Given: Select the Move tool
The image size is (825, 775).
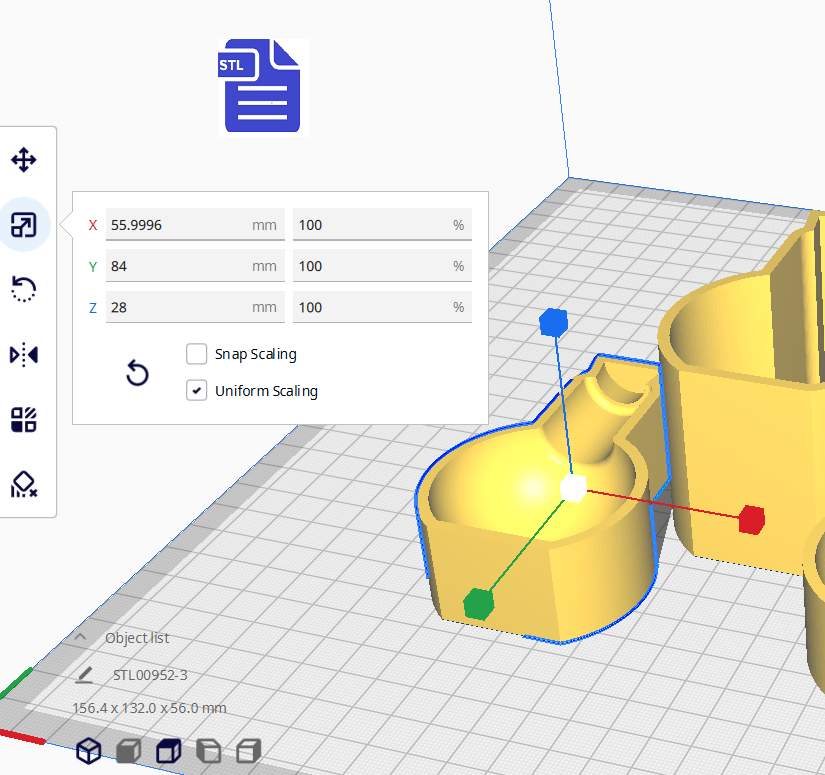Looking at the screenshot, I should [x=24, y=160].
